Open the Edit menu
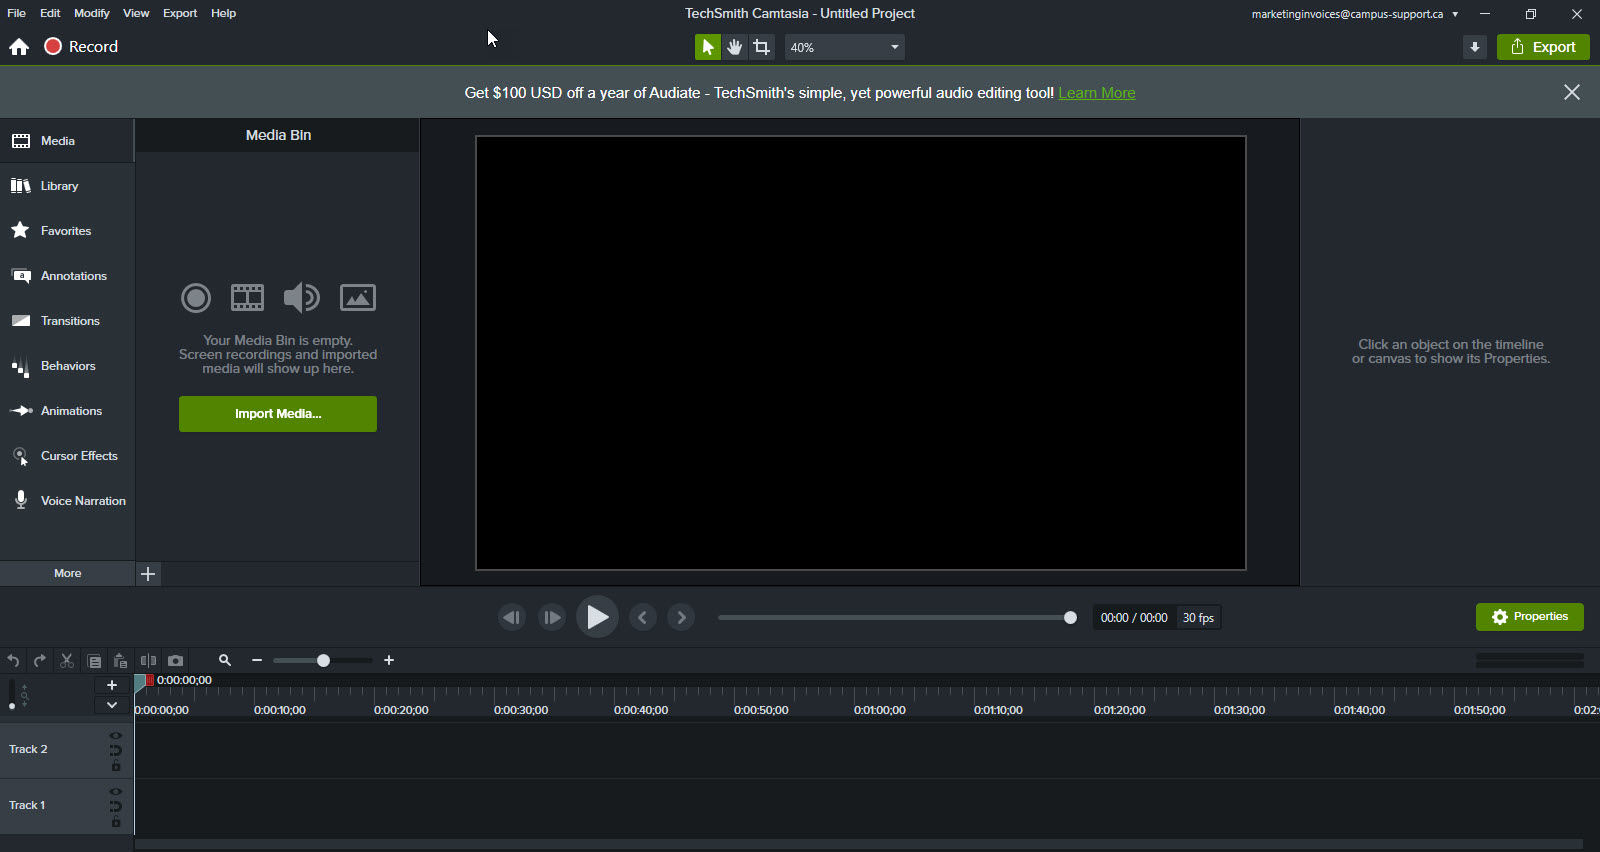Image resolution: width=1600 pixels, height=852 pixels. [50, 13]
